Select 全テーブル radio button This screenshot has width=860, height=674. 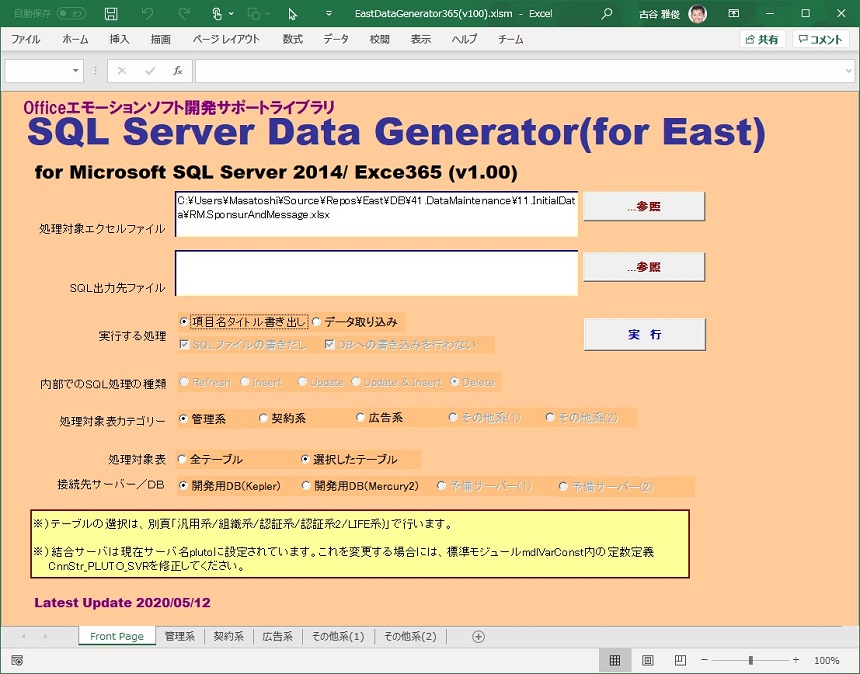[x=182, y=459]
